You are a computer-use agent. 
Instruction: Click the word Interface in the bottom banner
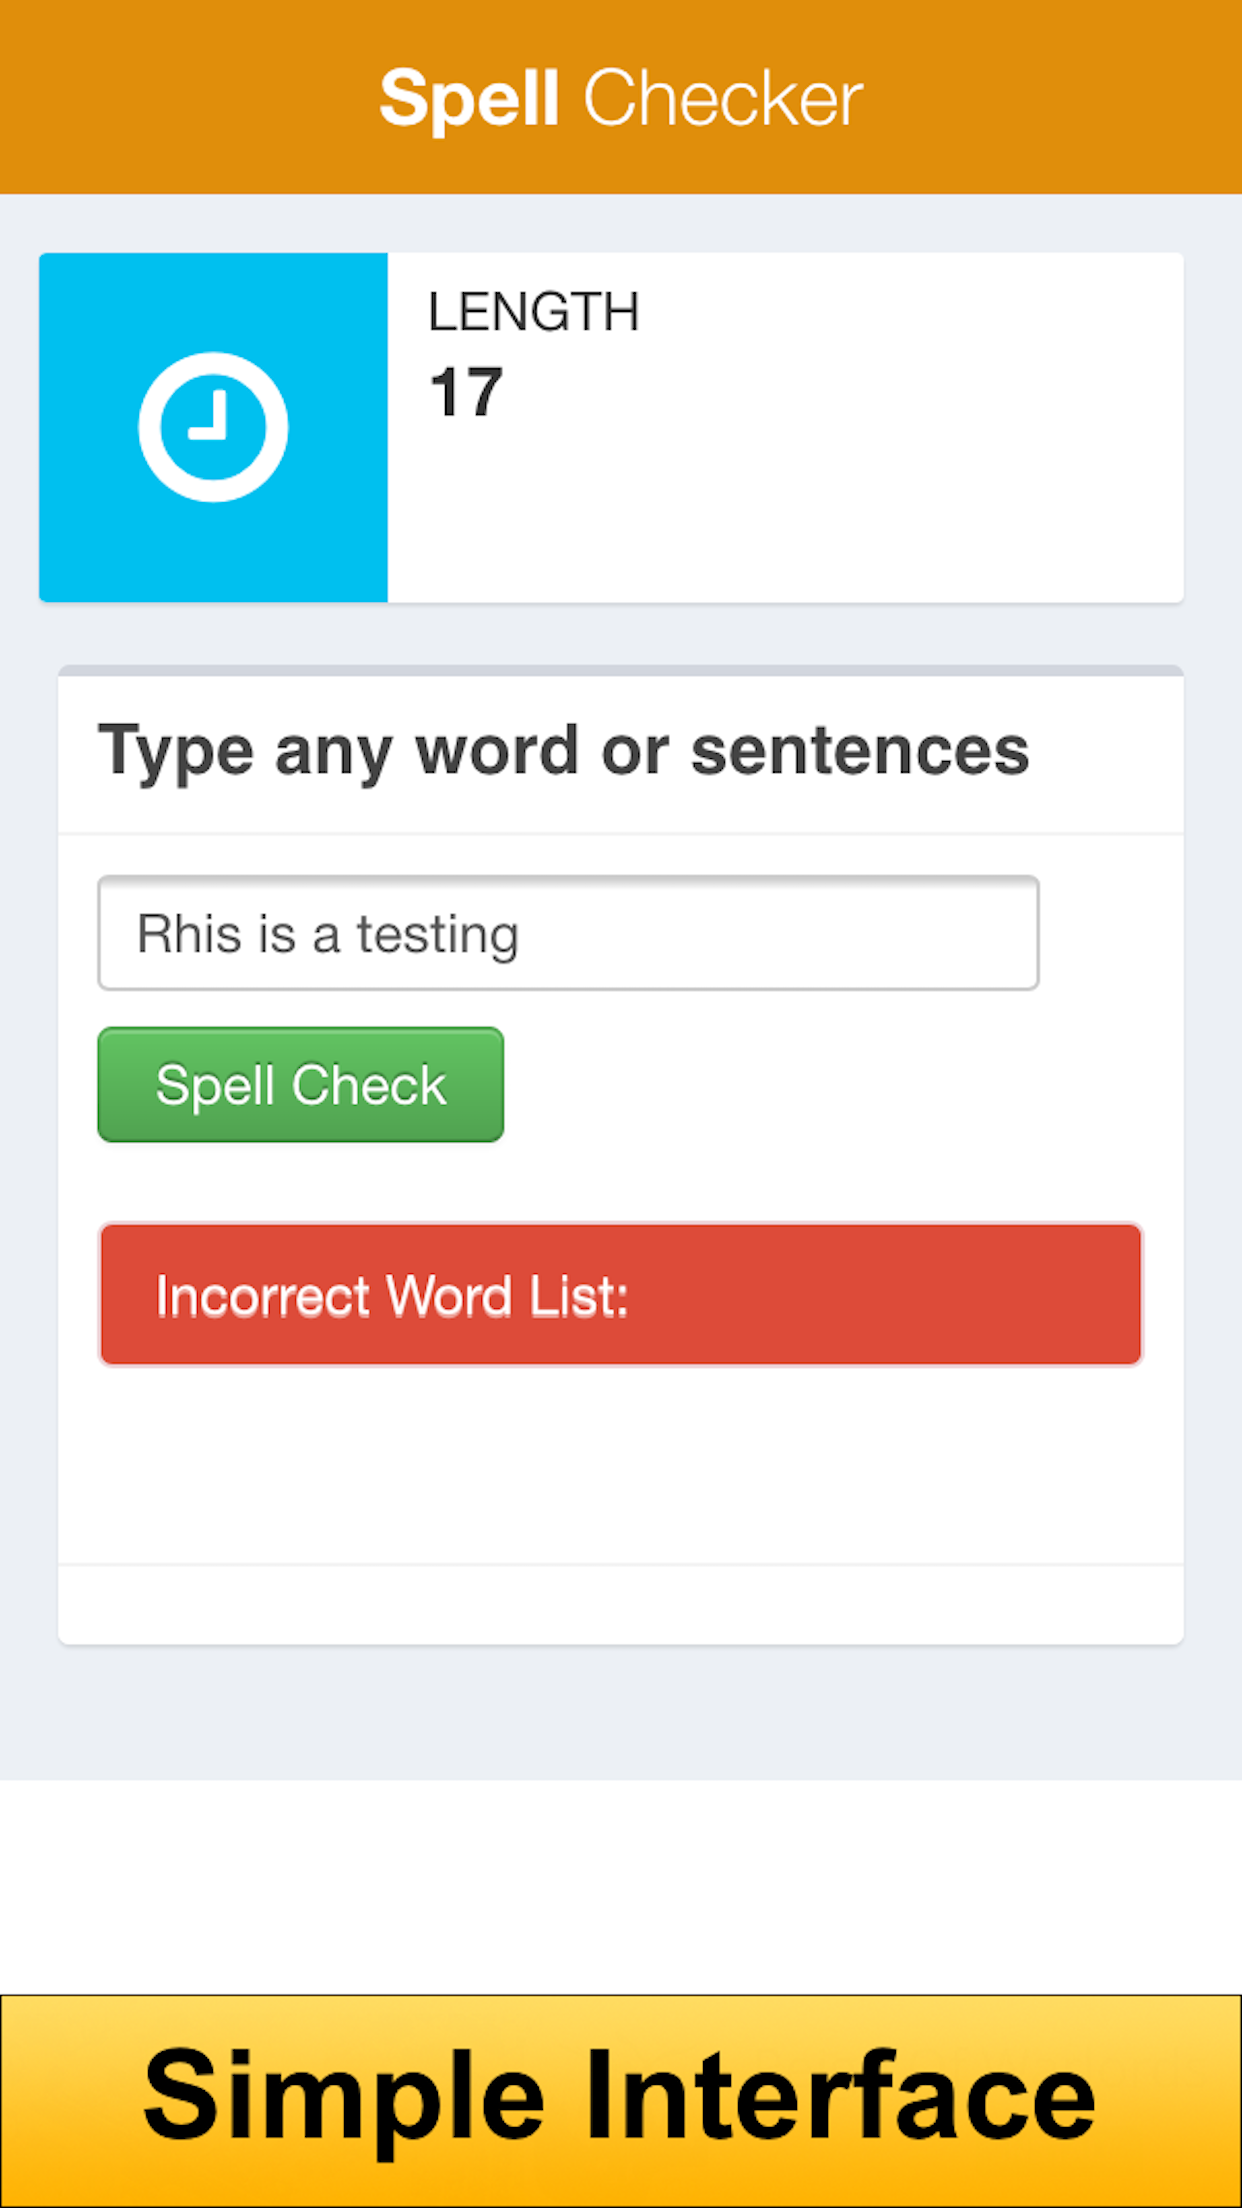pos(840,2094)
